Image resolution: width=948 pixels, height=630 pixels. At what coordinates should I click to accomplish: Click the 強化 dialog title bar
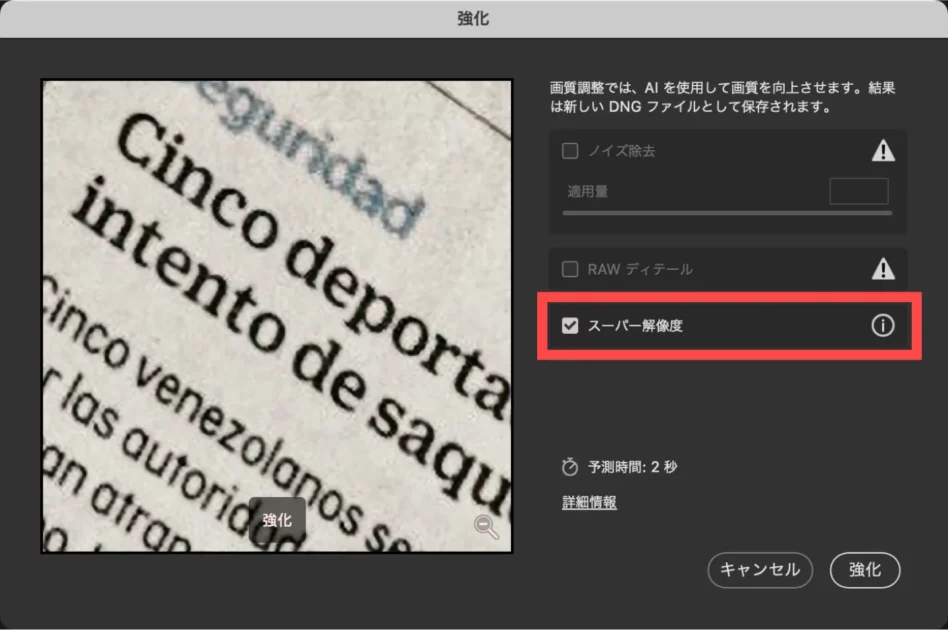[x=474, y=18]
